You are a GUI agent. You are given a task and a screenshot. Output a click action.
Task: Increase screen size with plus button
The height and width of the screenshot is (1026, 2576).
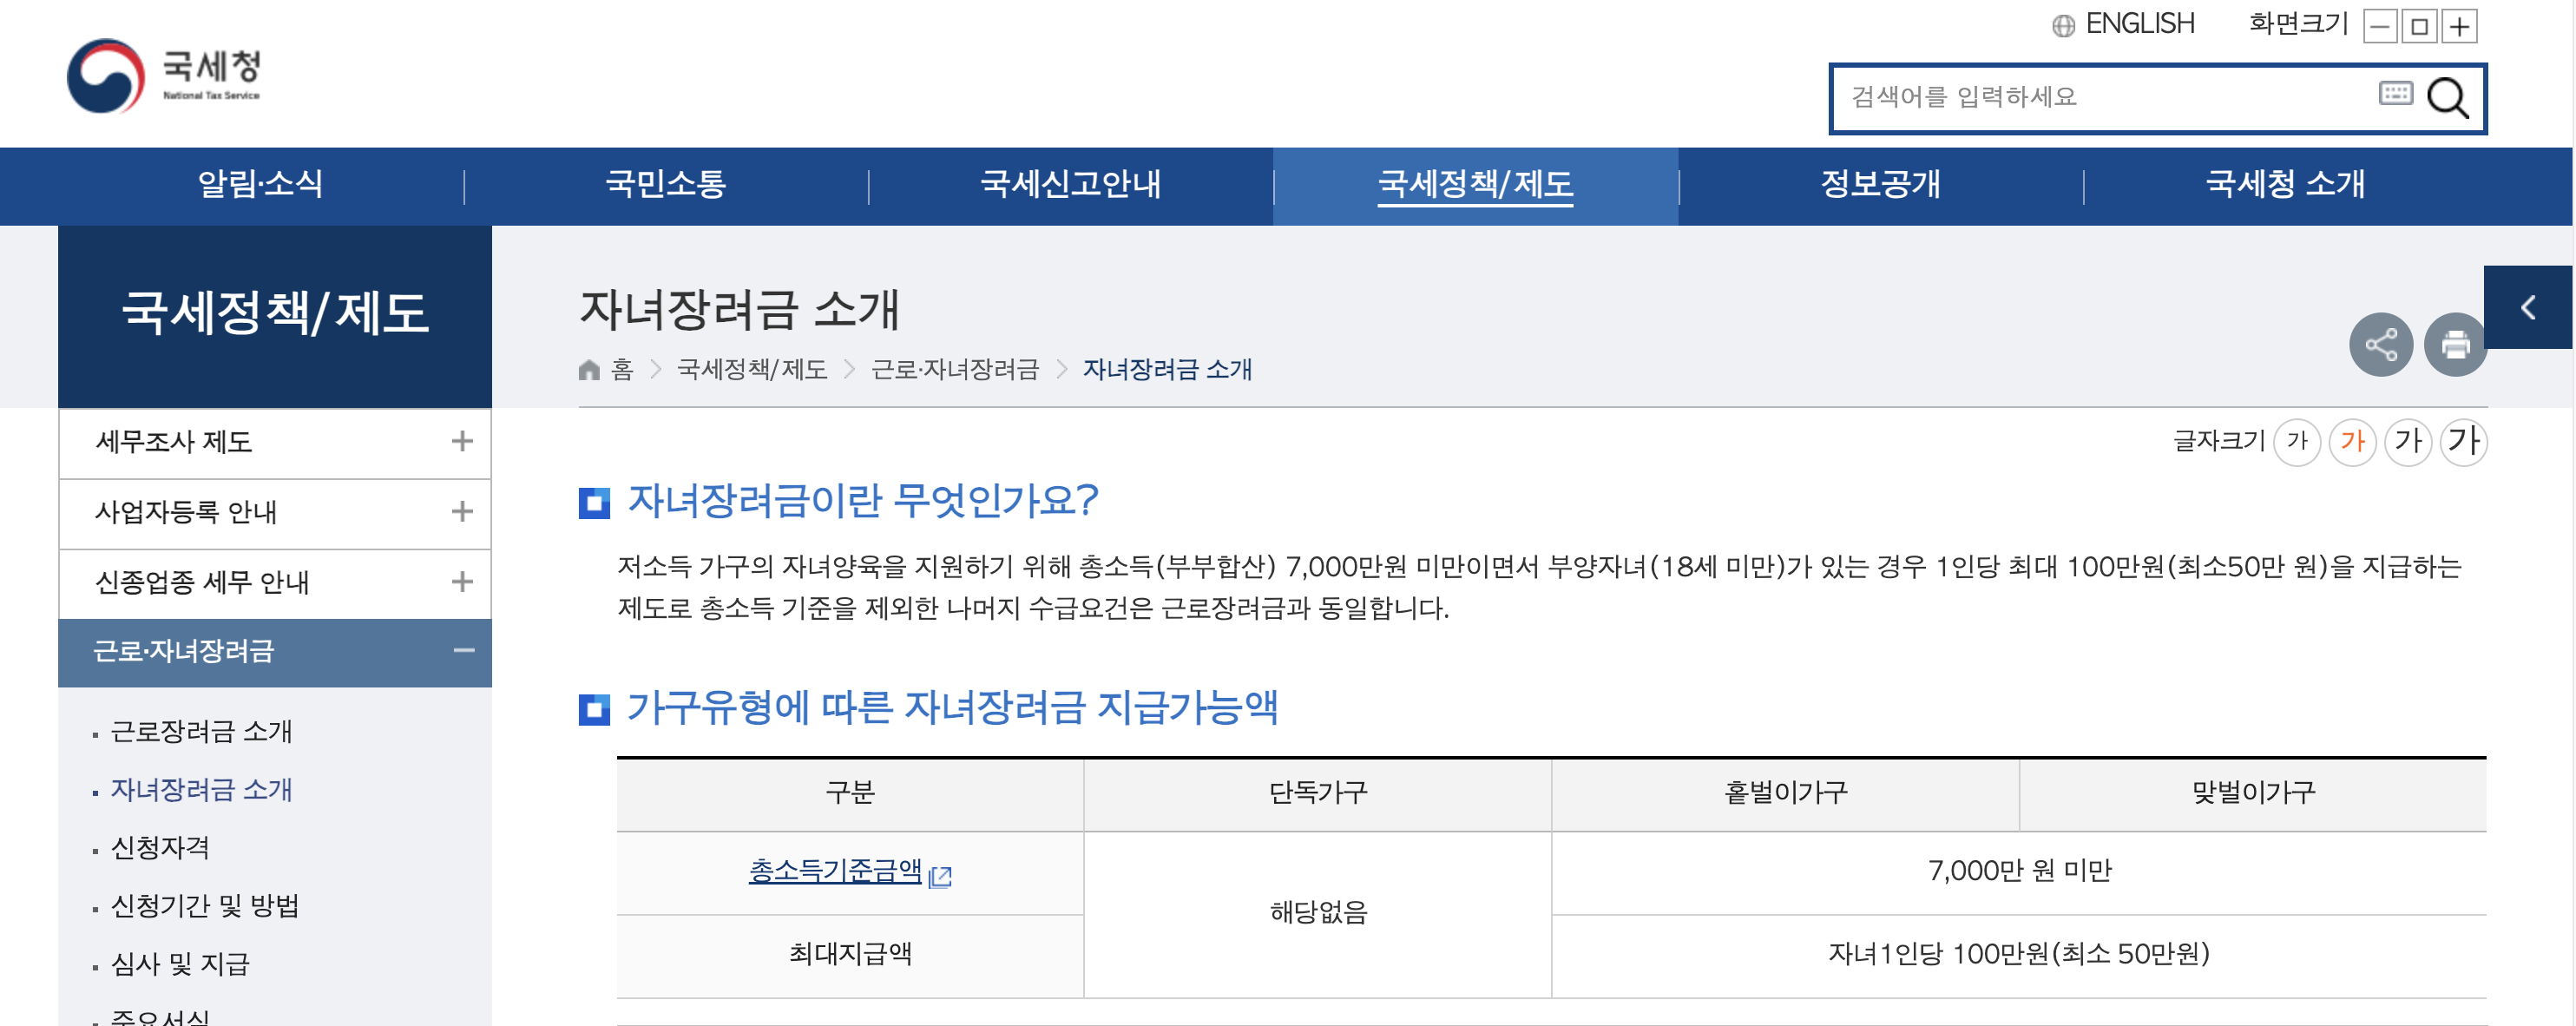tap(2459, 26)
